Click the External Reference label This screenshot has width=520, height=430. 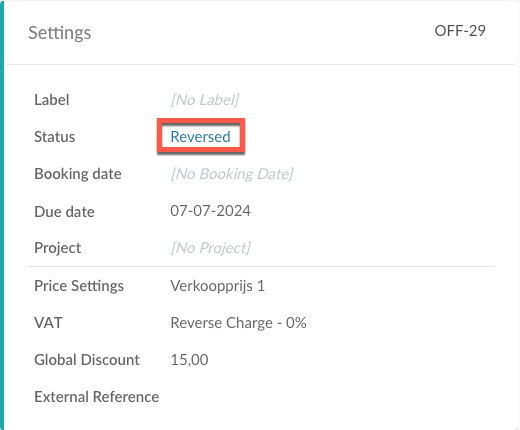(97, 397)
